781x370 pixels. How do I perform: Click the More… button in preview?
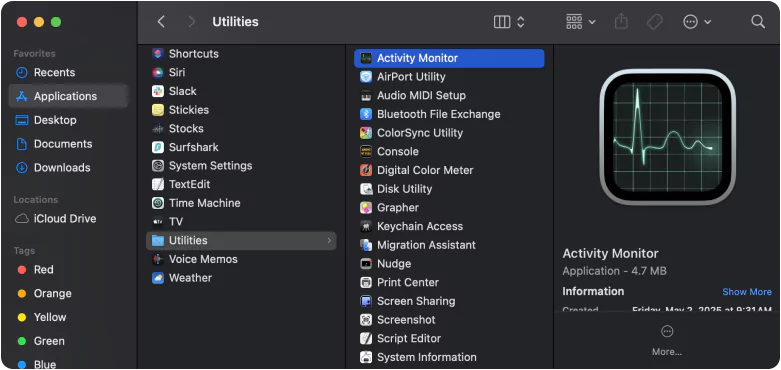click(667, 341)
